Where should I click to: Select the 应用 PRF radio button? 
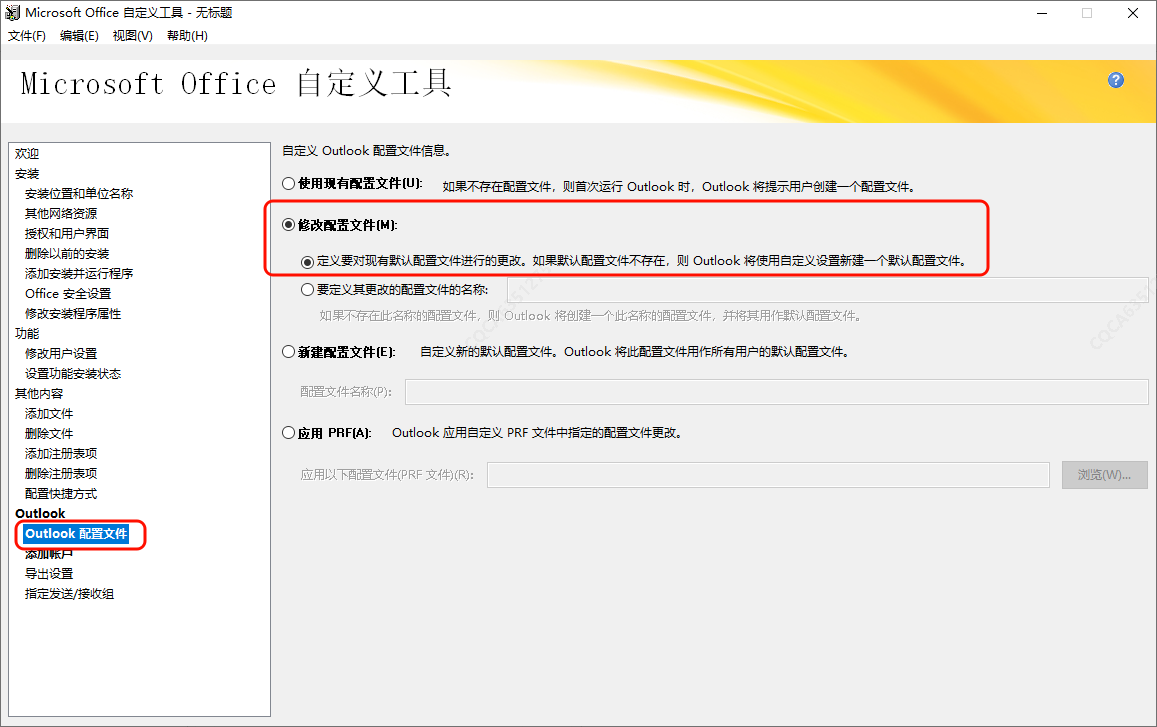(x=289, y=434)
